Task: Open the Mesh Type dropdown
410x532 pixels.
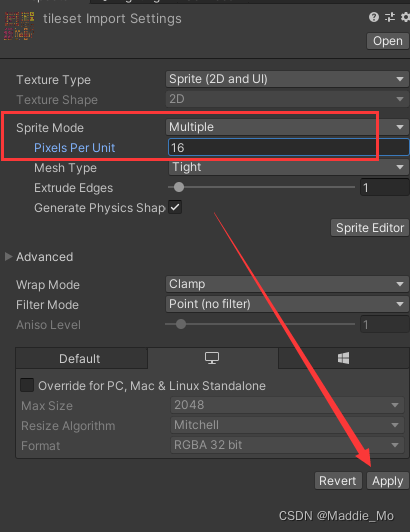Action: point(288,167)
